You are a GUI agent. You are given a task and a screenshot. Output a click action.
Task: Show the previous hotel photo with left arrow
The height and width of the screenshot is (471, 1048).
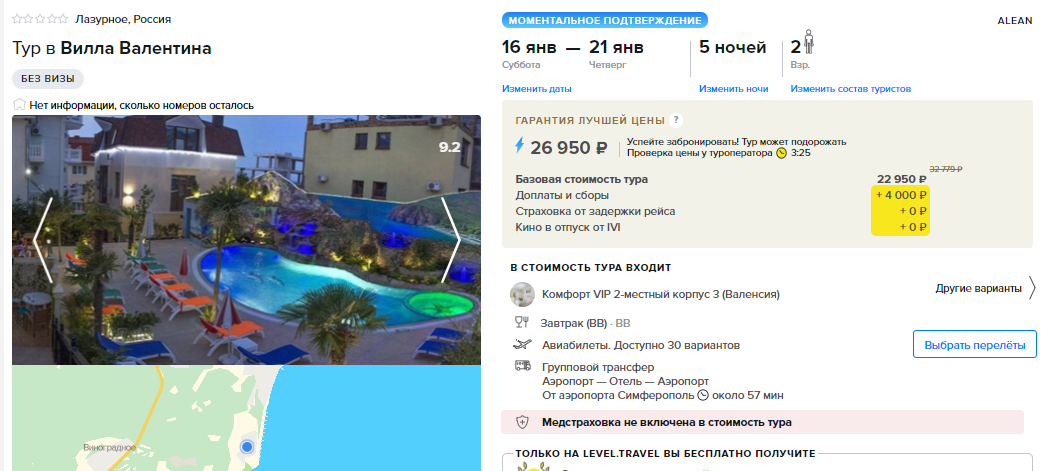tap(43, 240)
